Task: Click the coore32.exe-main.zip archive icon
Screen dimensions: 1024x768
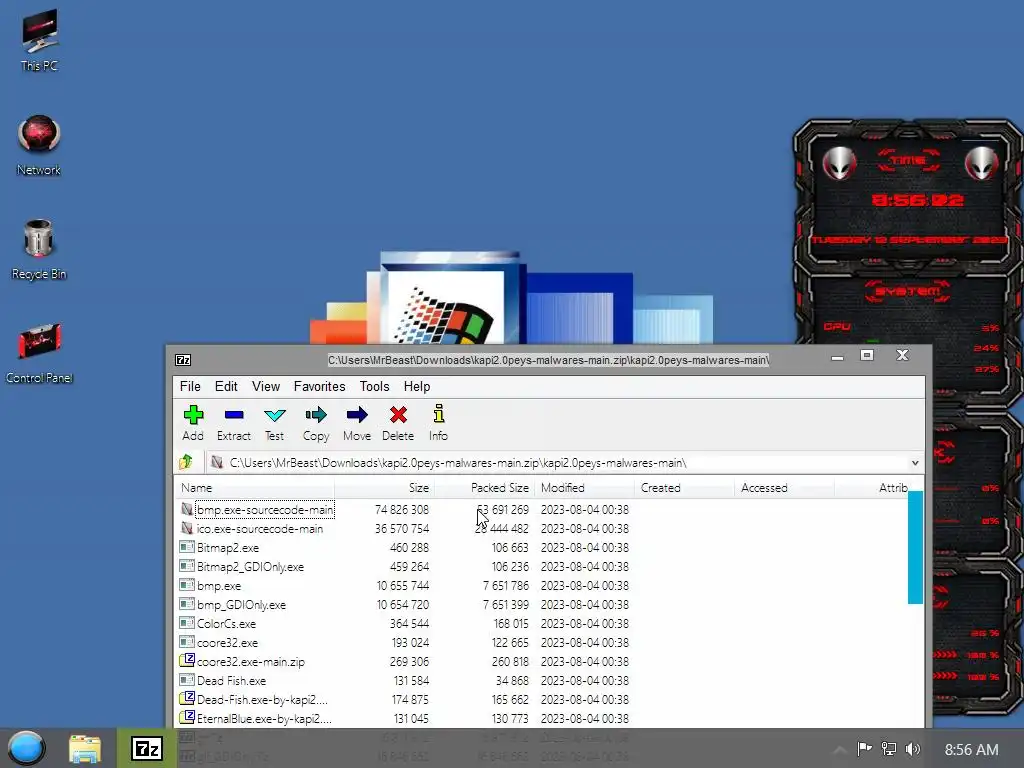Action: click(187, 660)
